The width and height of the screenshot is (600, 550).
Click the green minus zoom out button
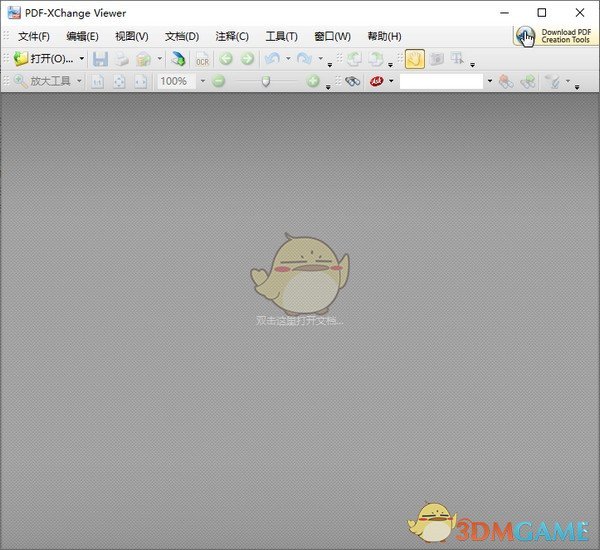(218, 81)
